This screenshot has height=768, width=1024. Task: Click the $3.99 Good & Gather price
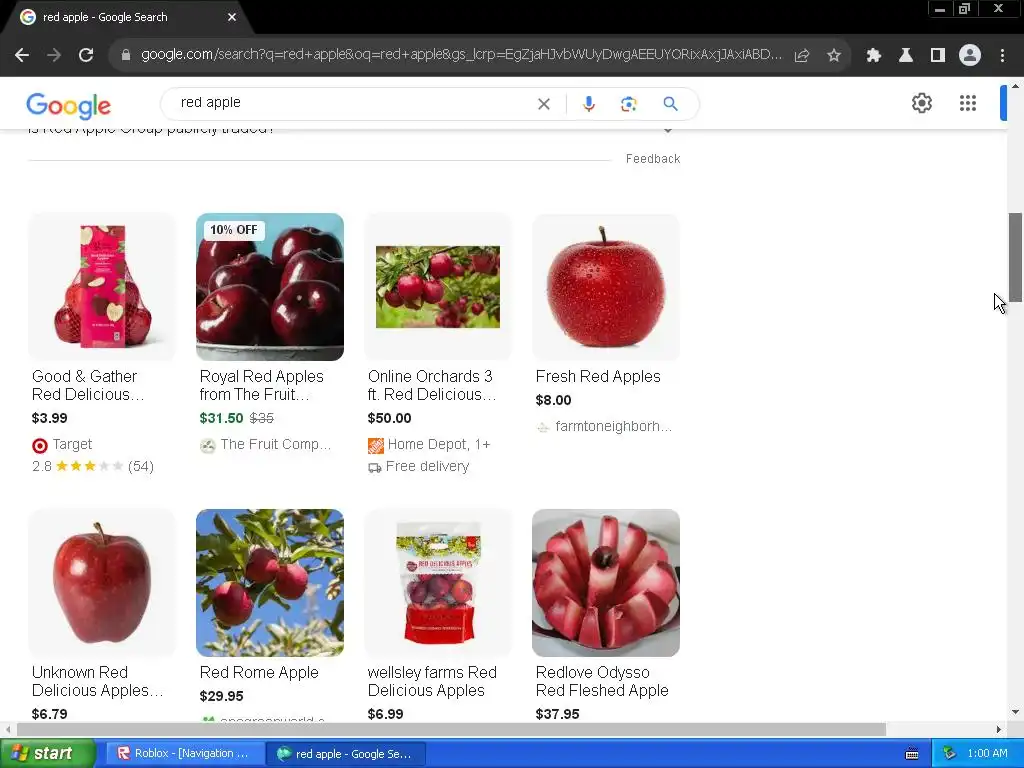[50, 418]
